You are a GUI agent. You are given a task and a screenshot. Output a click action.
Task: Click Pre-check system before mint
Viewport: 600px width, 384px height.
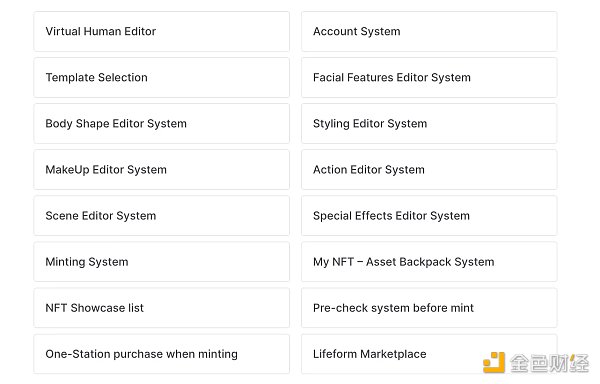coord(429,308)
